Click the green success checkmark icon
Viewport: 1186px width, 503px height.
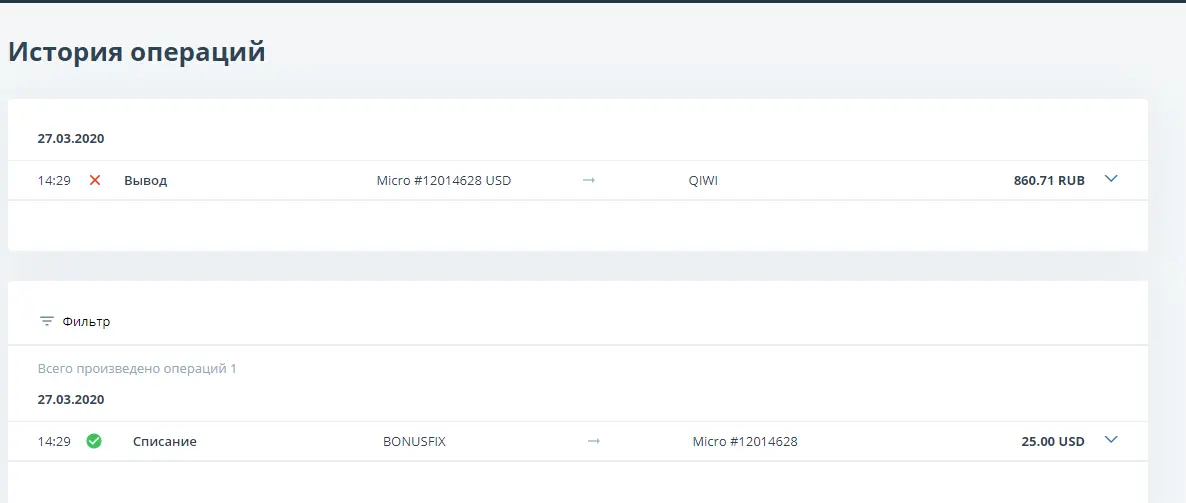tap(94, 441)
